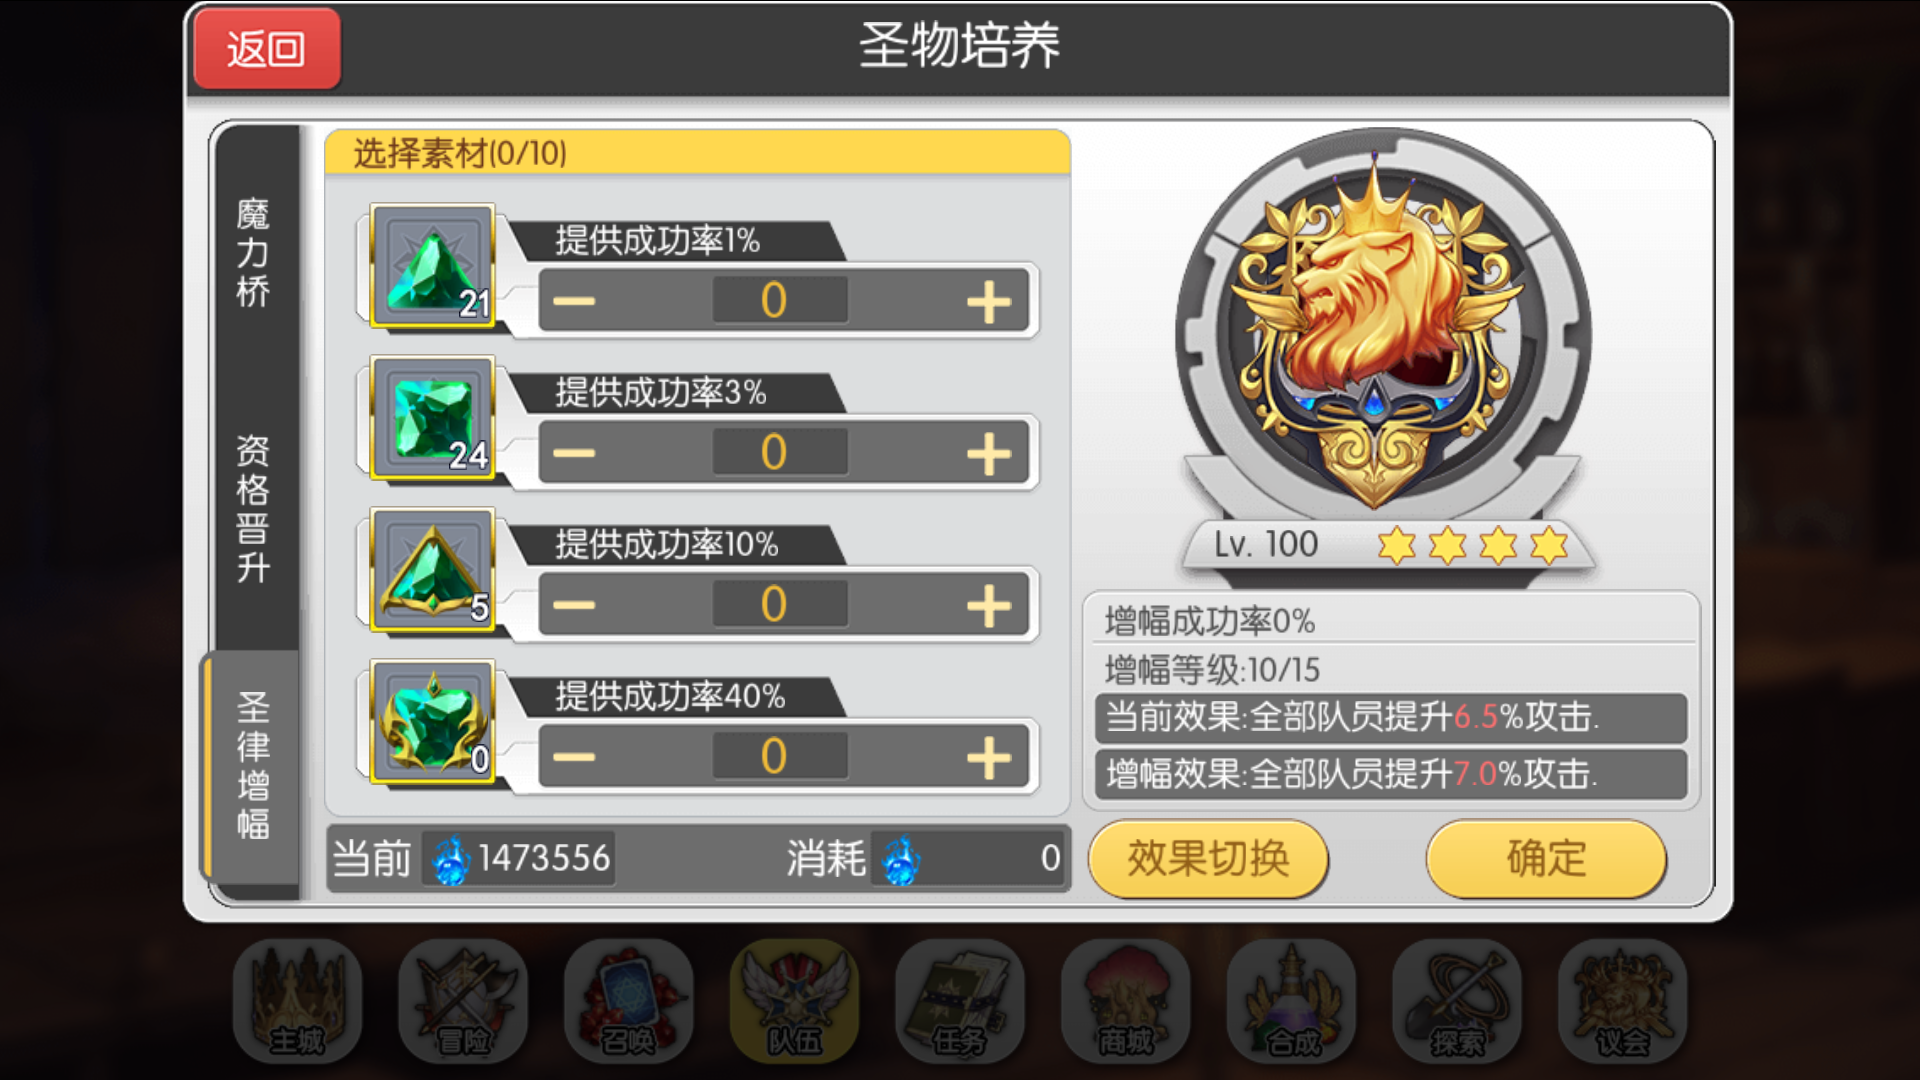Decrease the 3% material count with minus
The width and height of the screenshot is (1920, 1080).
coord(574,453)
